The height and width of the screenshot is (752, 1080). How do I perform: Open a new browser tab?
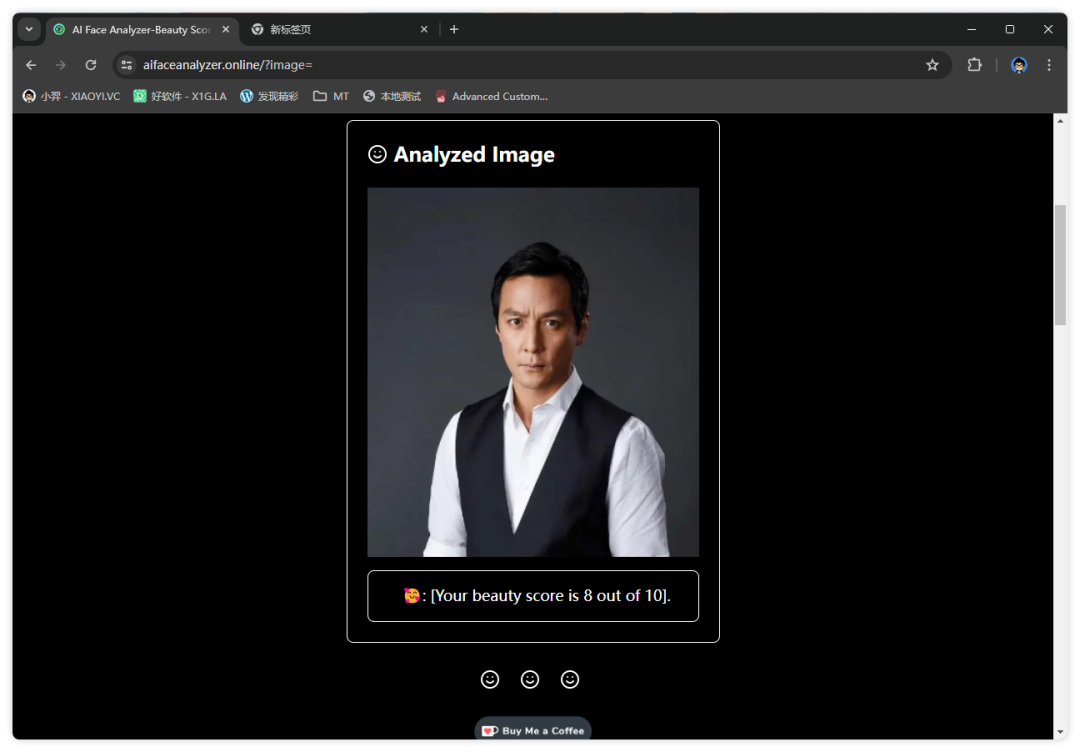[454, 30]
